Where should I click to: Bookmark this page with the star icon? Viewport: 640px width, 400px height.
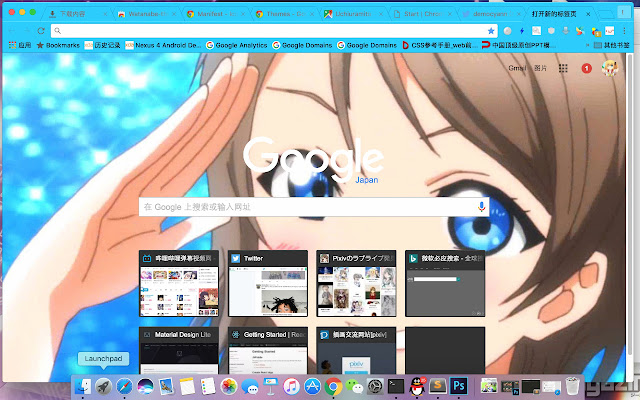491,31
